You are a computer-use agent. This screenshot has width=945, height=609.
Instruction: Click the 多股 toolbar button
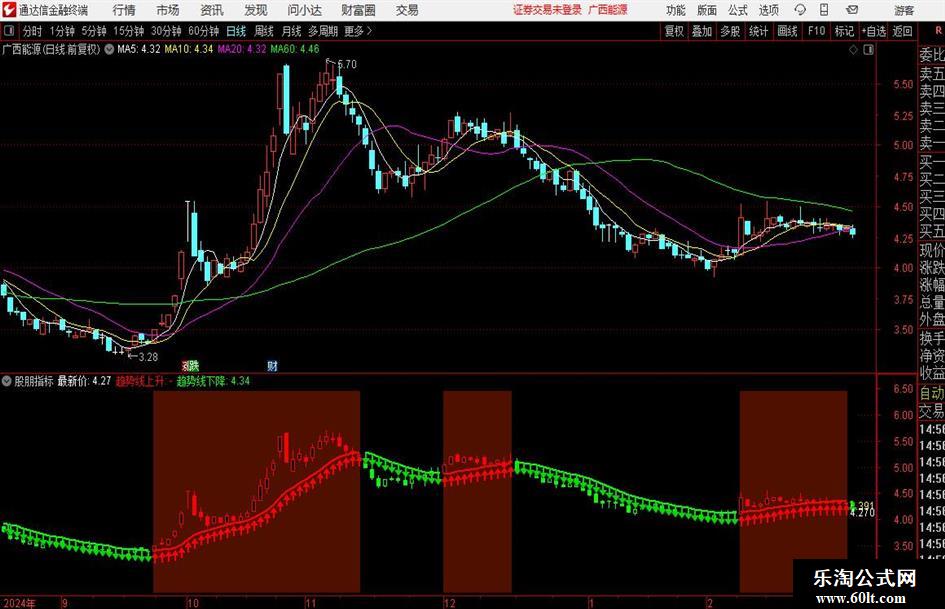(x=730, y=31)
